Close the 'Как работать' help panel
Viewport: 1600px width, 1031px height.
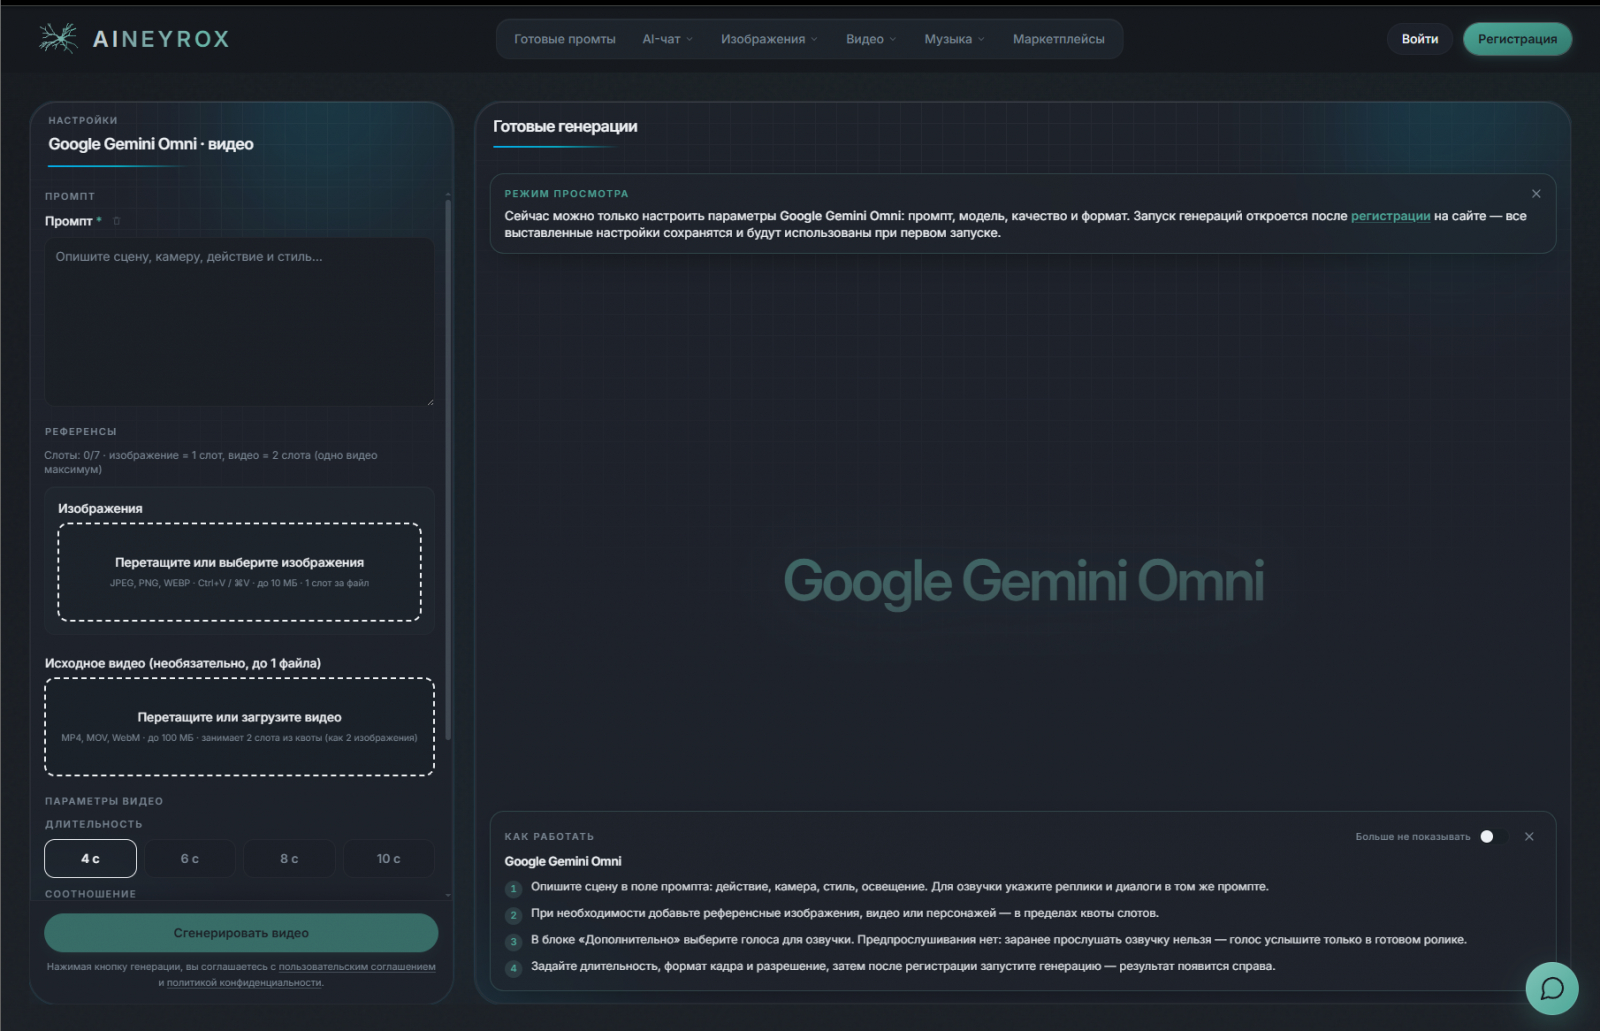[x=1529, y=837]
